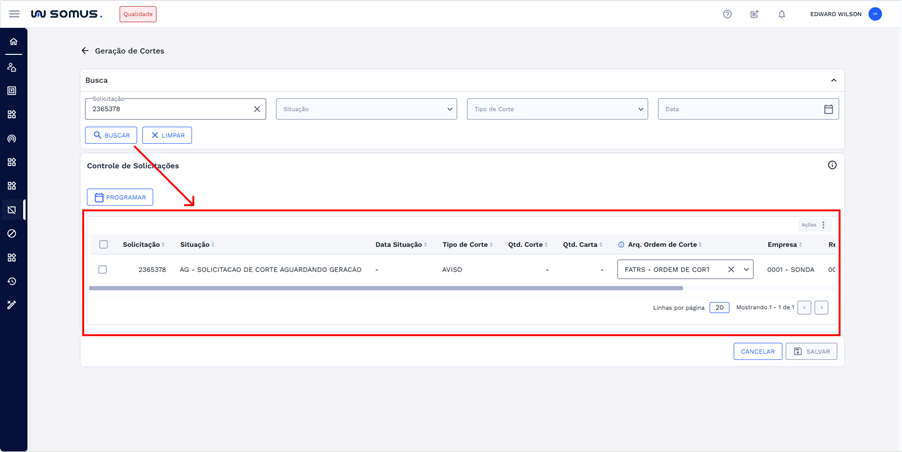This screenshot has height=452, width=902.
Task: Click the home icon in sidebar
Action: pyautogui.click(x=13, y=42)
